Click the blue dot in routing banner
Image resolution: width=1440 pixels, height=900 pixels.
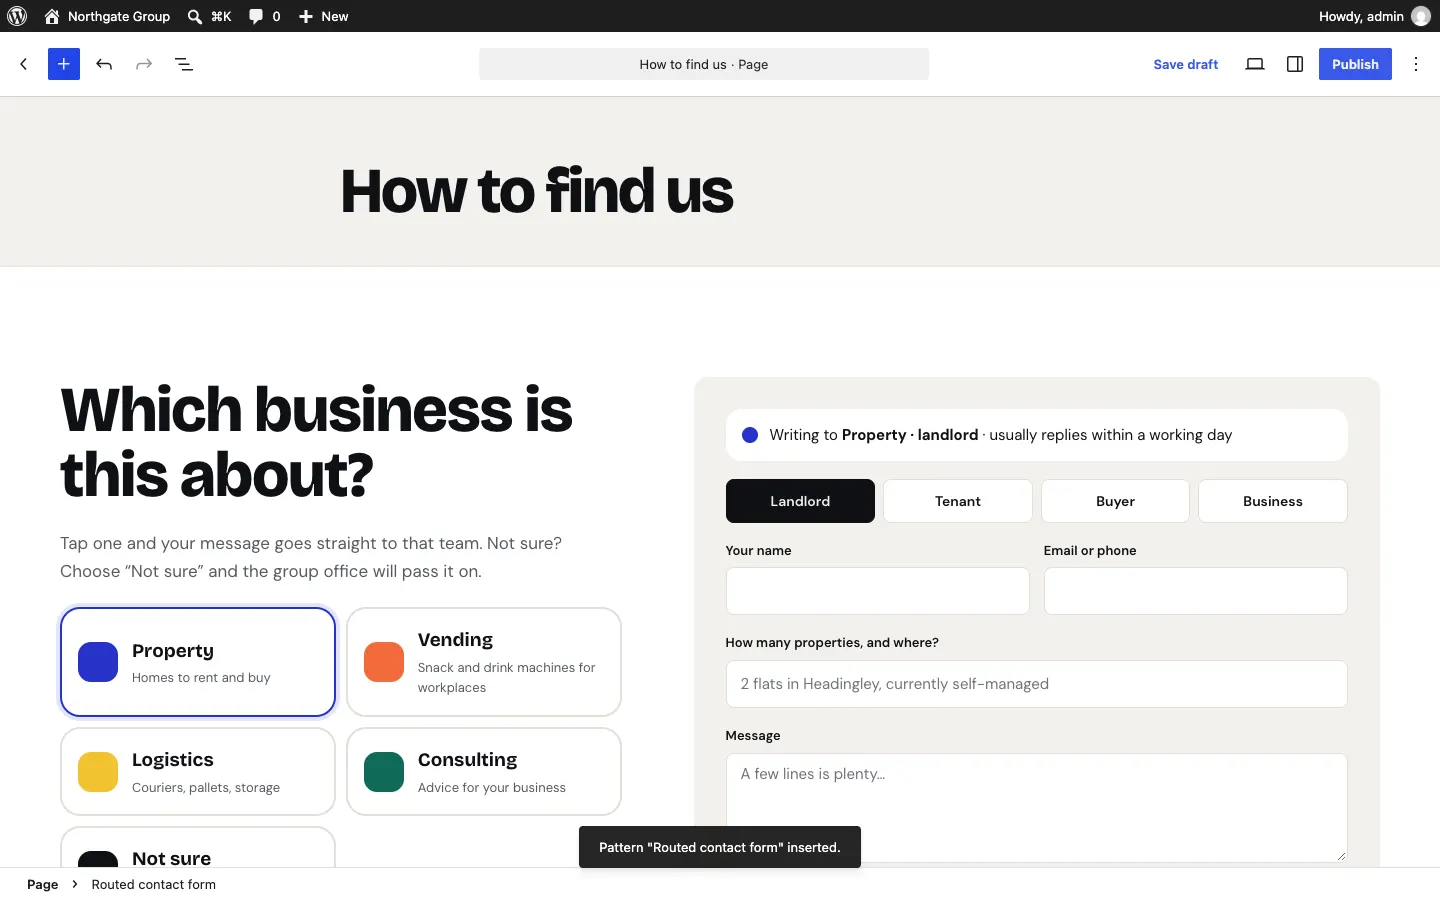[x=750, y=435]
